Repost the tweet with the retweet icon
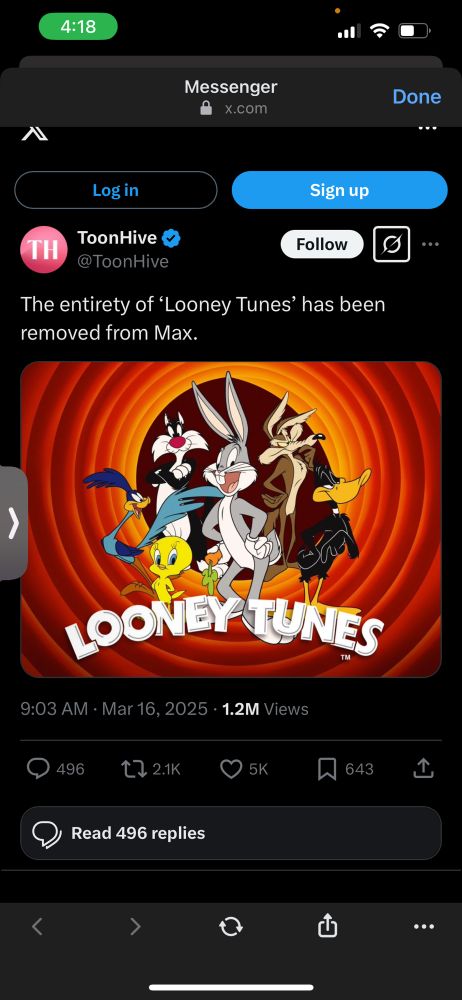The height and width of the screenshot is (1000, 462). pos(134,769)
